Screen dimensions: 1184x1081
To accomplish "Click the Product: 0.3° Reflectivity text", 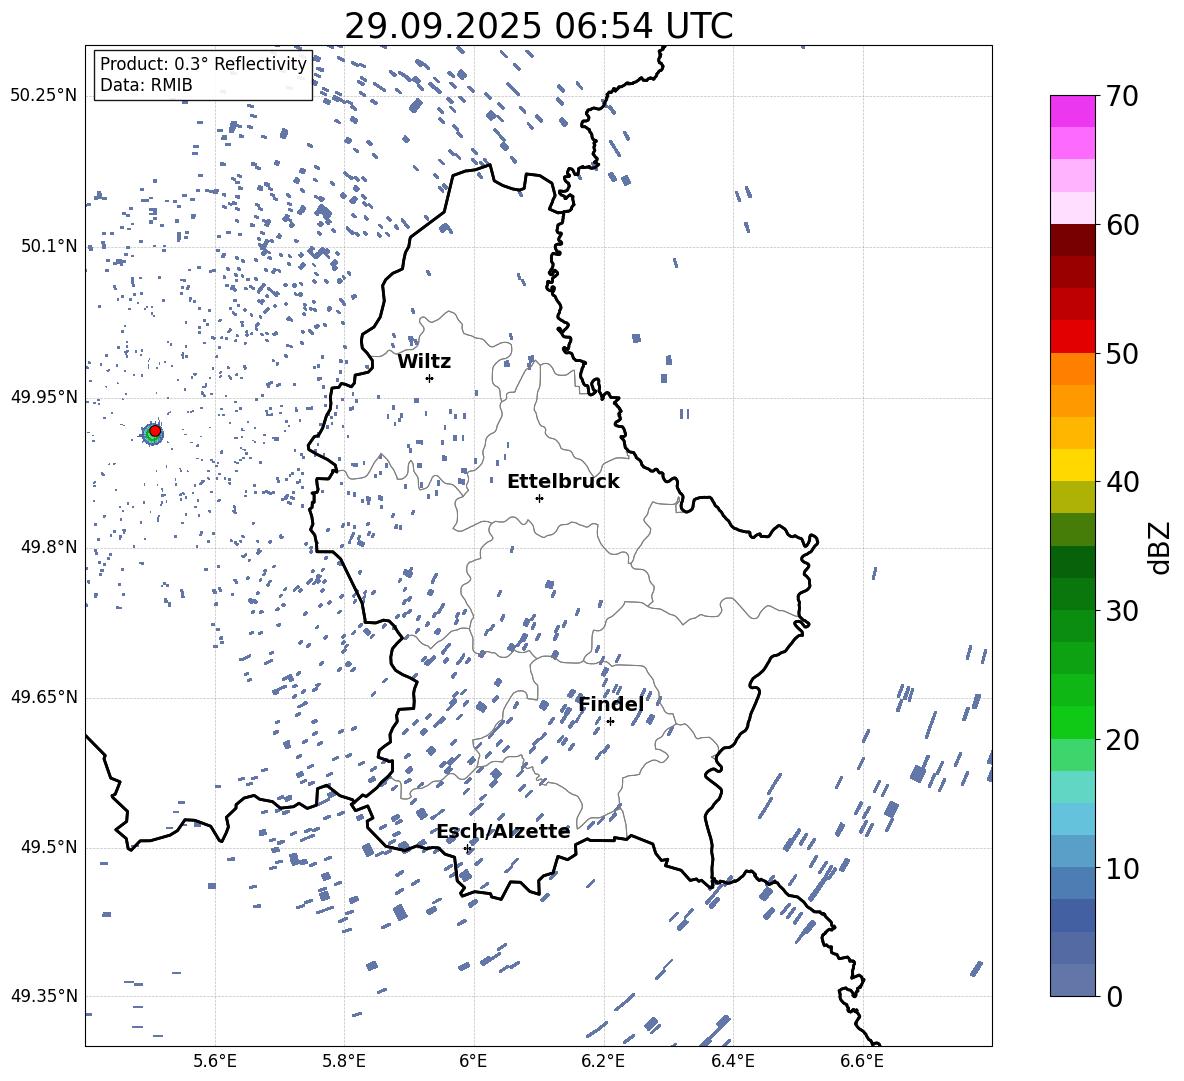I will pos(203,64).
